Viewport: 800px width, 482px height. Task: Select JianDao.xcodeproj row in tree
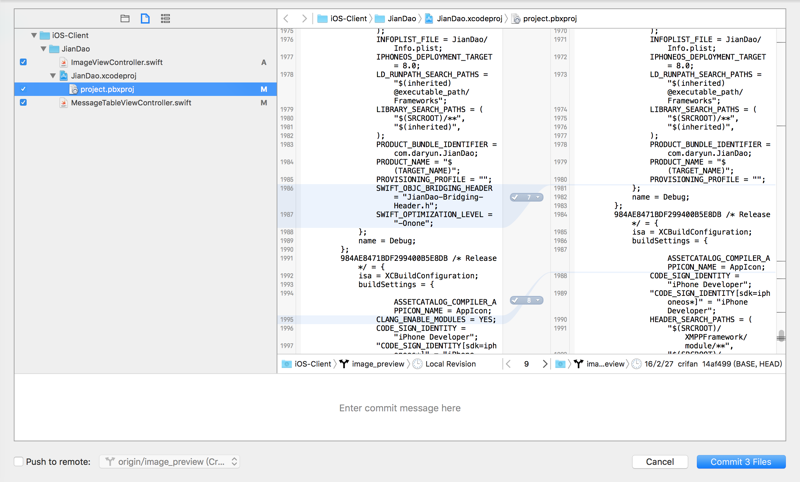pyautogui.click(x=145, y=75)
